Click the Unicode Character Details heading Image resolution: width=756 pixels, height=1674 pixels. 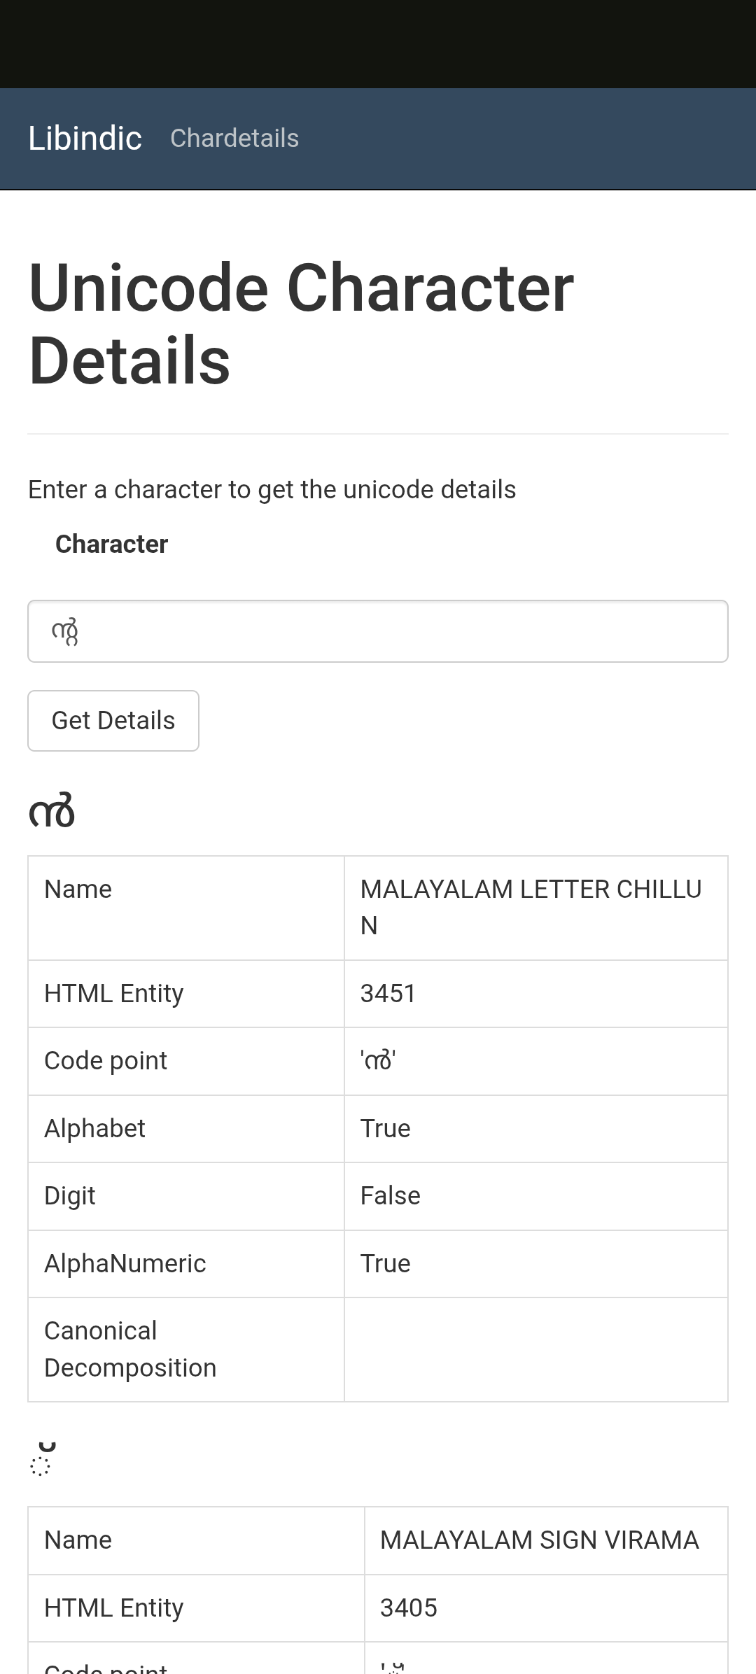coord(301,324)
